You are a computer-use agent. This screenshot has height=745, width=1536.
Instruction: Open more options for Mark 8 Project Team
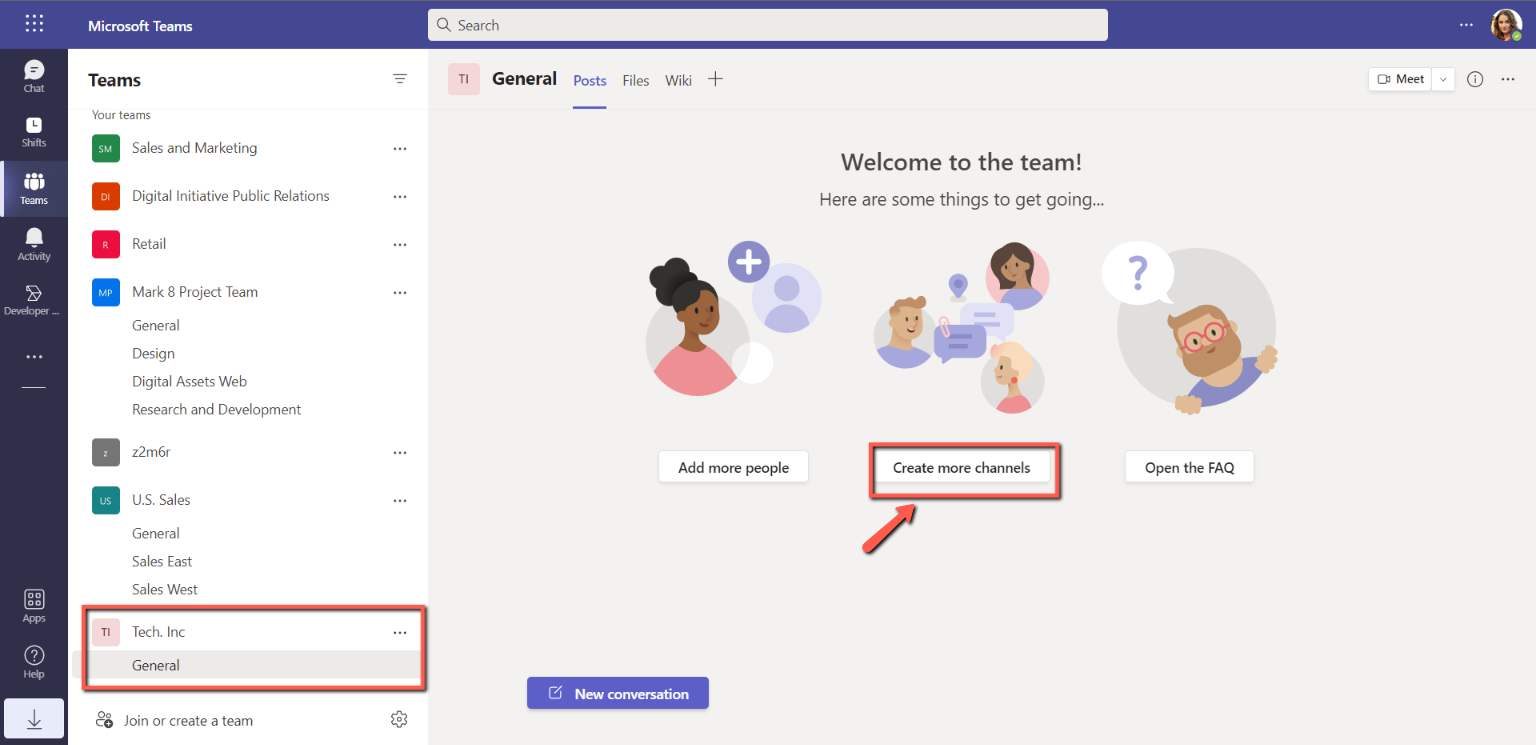tap(400, 292)
